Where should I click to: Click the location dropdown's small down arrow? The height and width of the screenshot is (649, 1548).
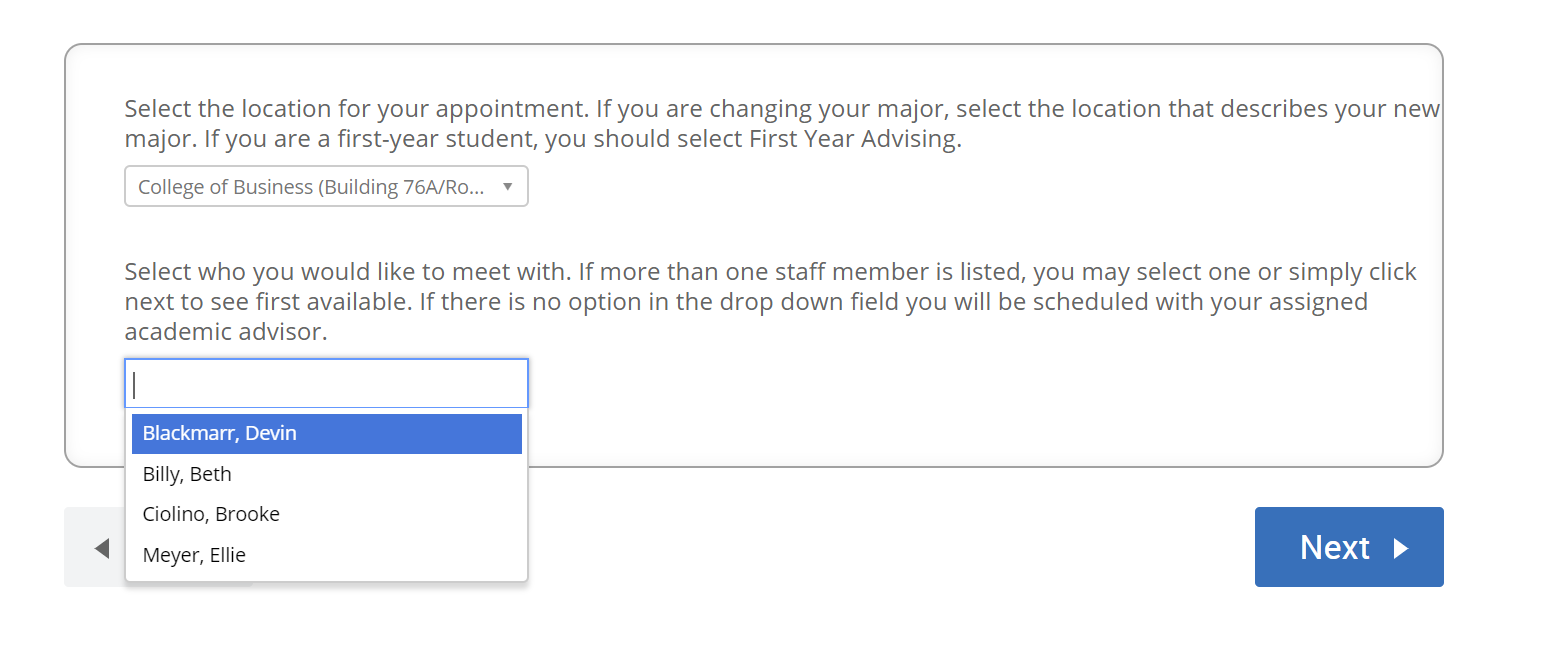point(508,187)
